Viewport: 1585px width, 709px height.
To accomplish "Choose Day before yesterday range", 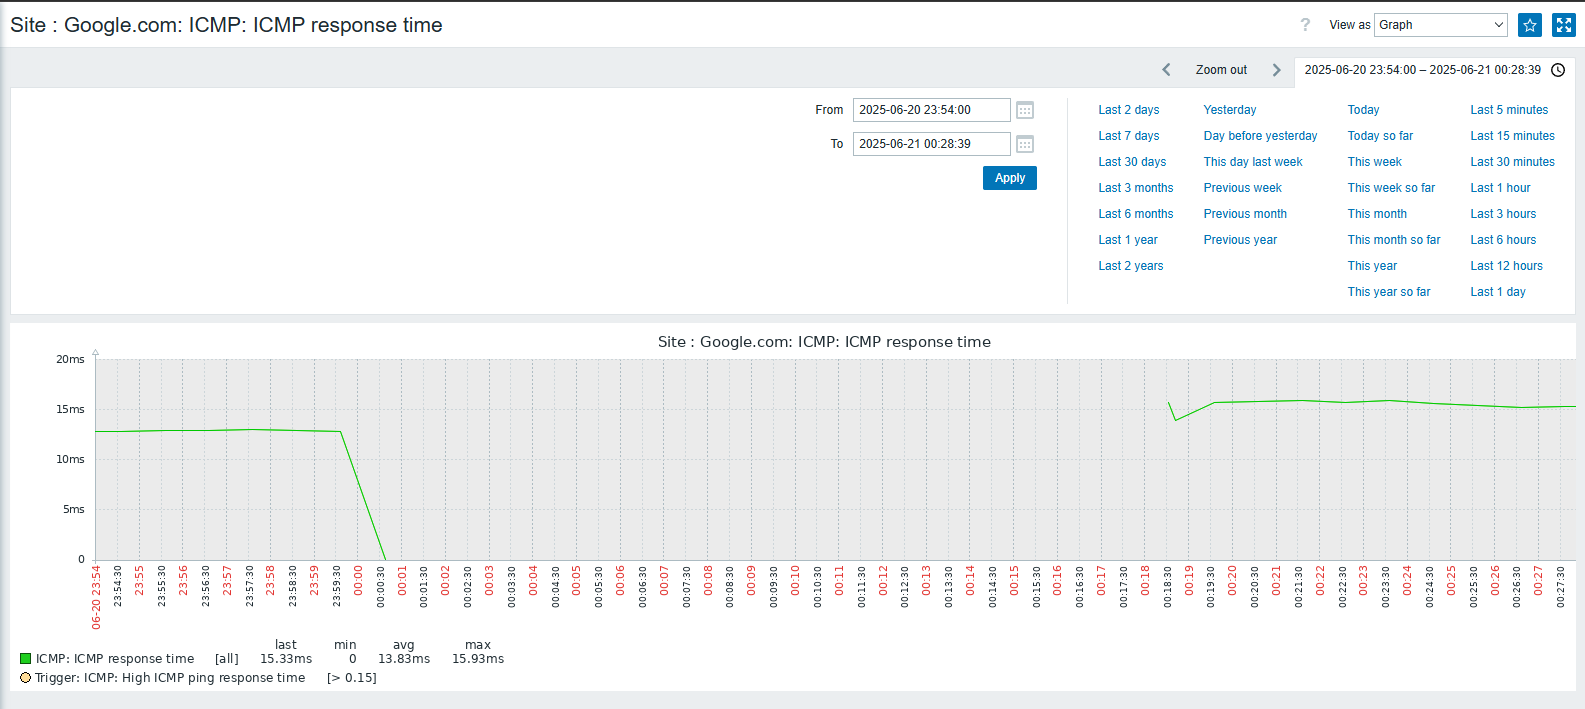I will (1260, 136).
